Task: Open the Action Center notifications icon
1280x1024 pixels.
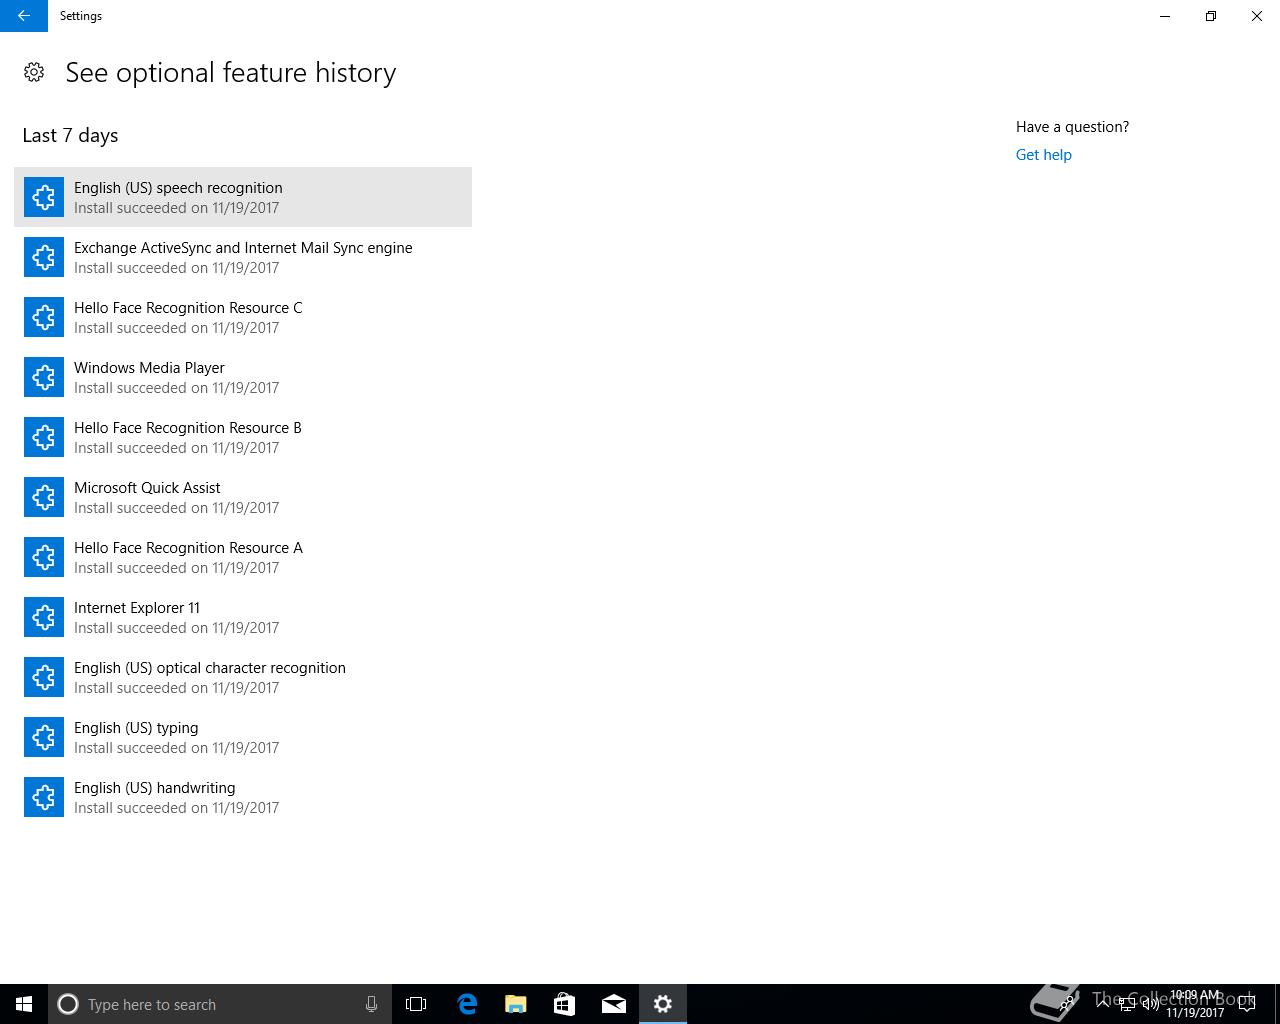Action: pos(1247,1004)
